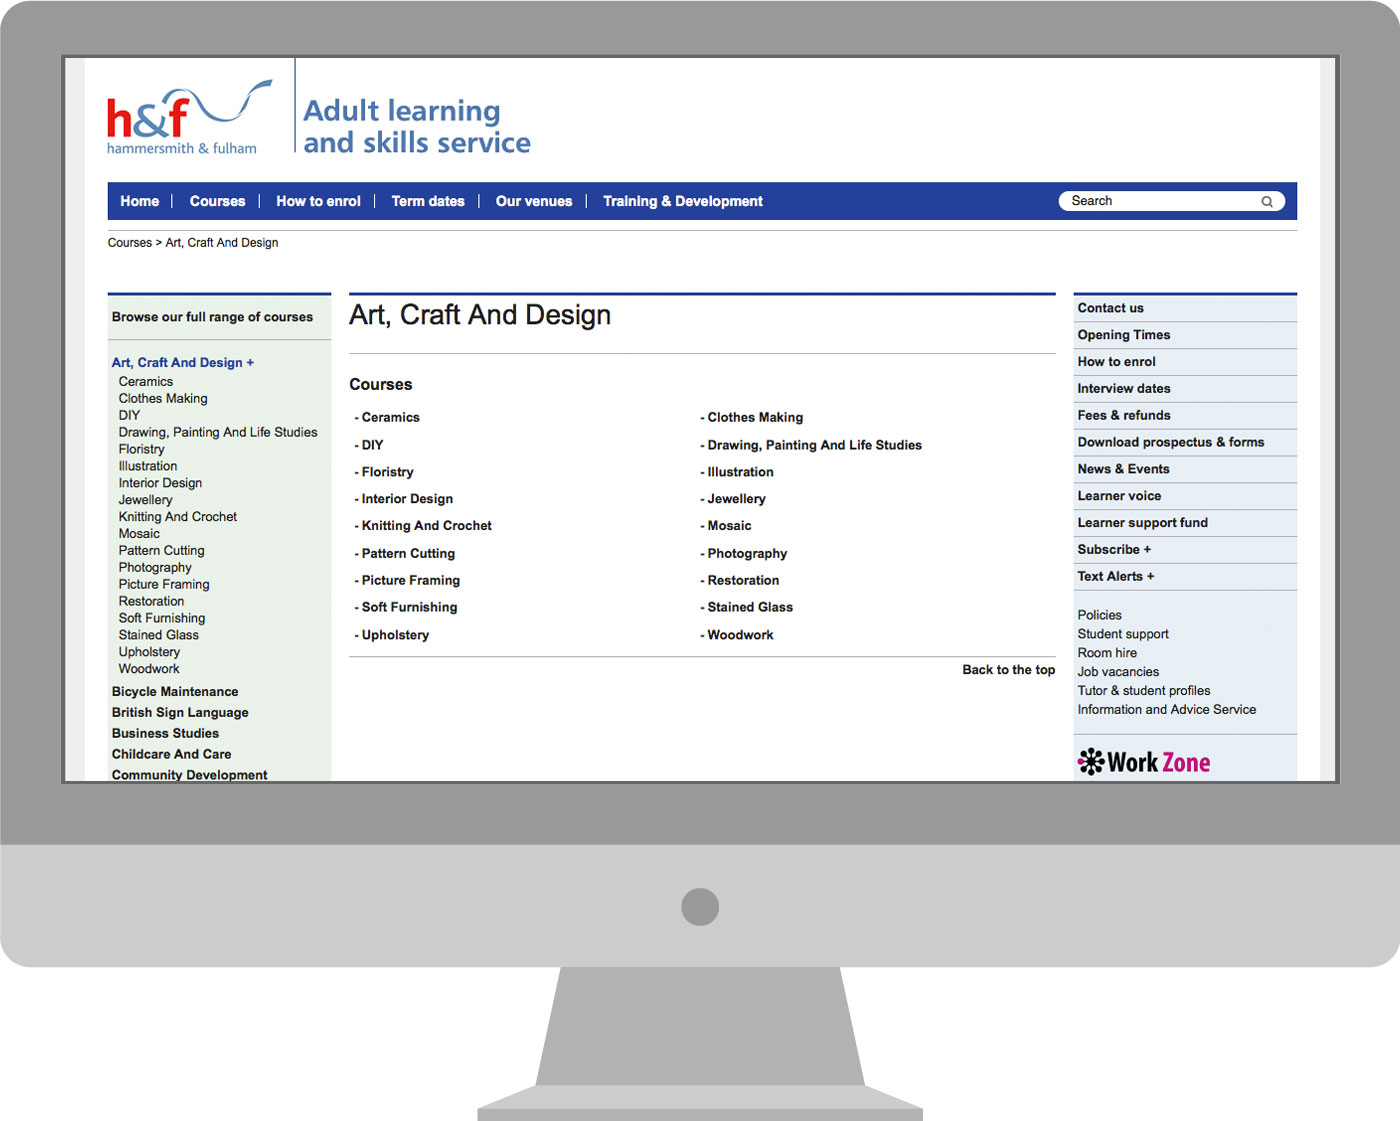Open Drawing, Painting And Life Studies in sidebar

(x=218, y=432)
